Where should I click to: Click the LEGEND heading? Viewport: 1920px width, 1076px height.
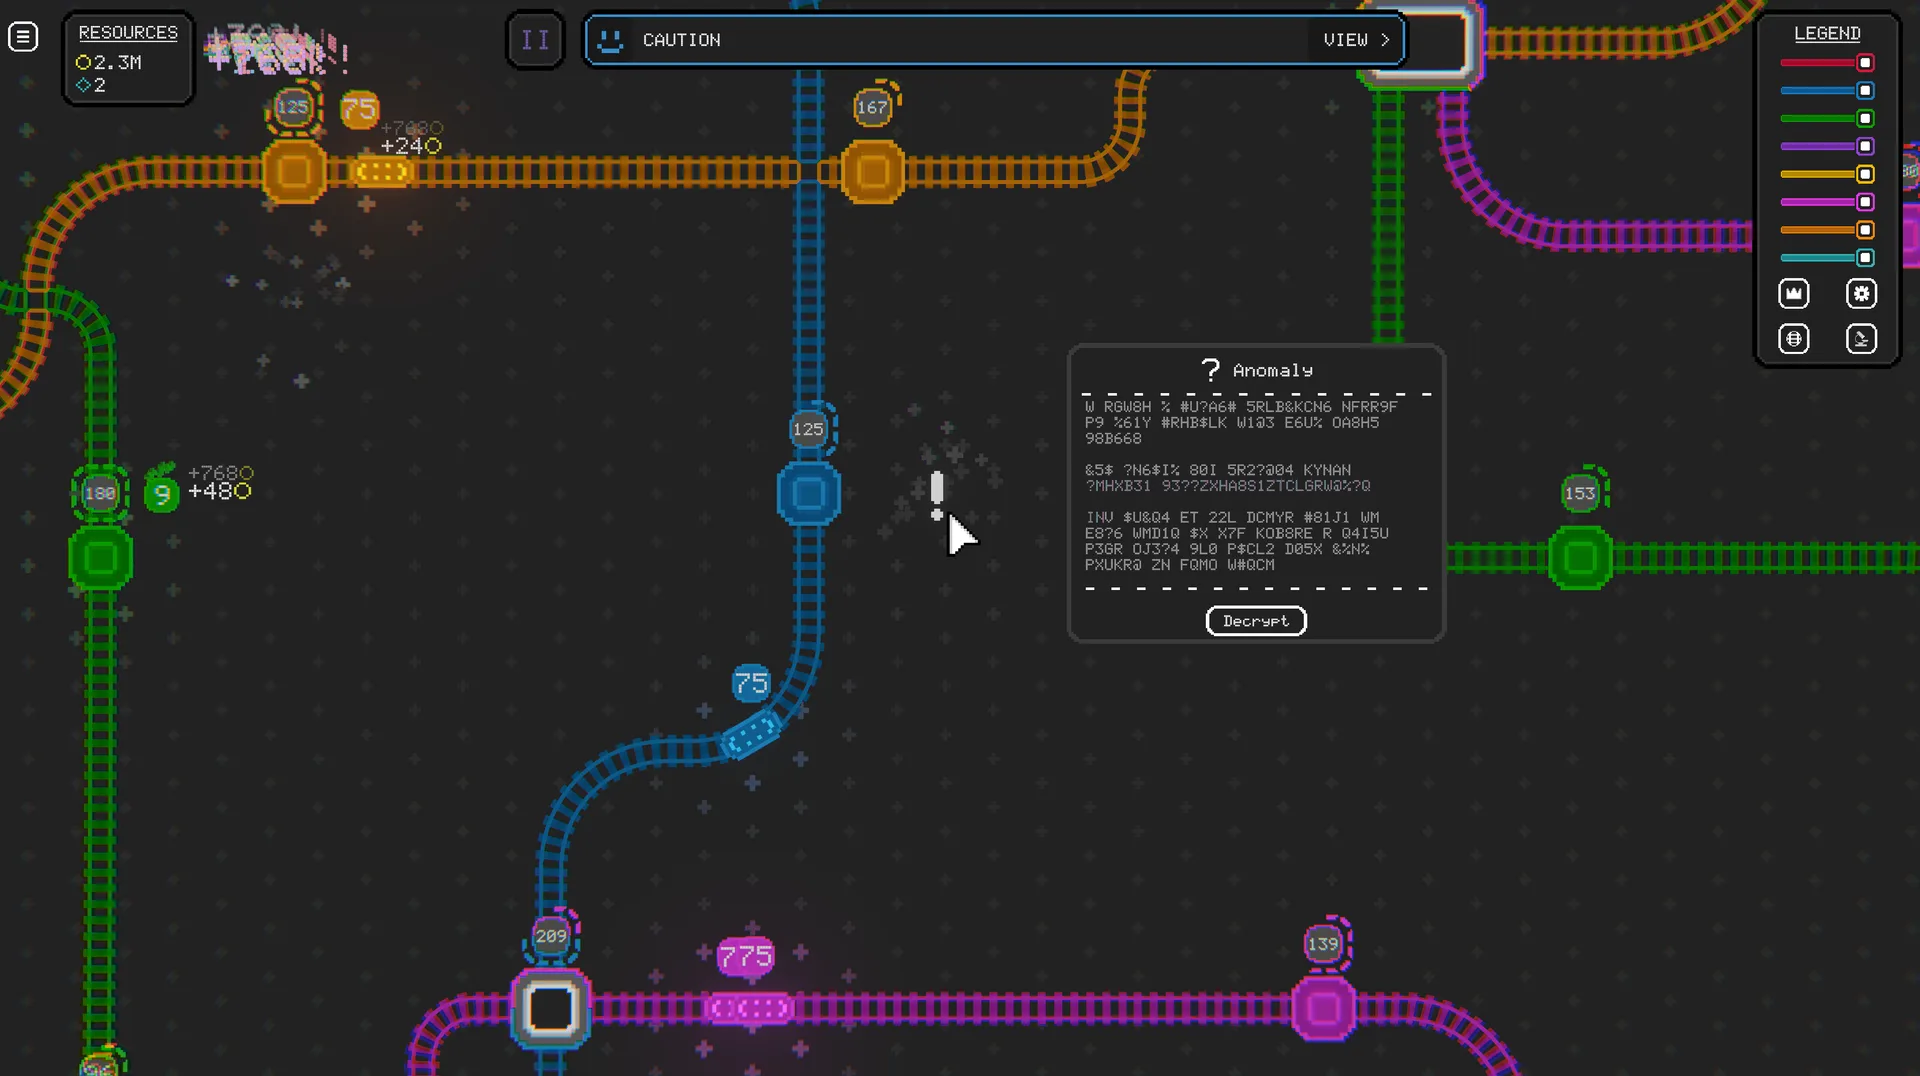click(x=1827, y=34)
